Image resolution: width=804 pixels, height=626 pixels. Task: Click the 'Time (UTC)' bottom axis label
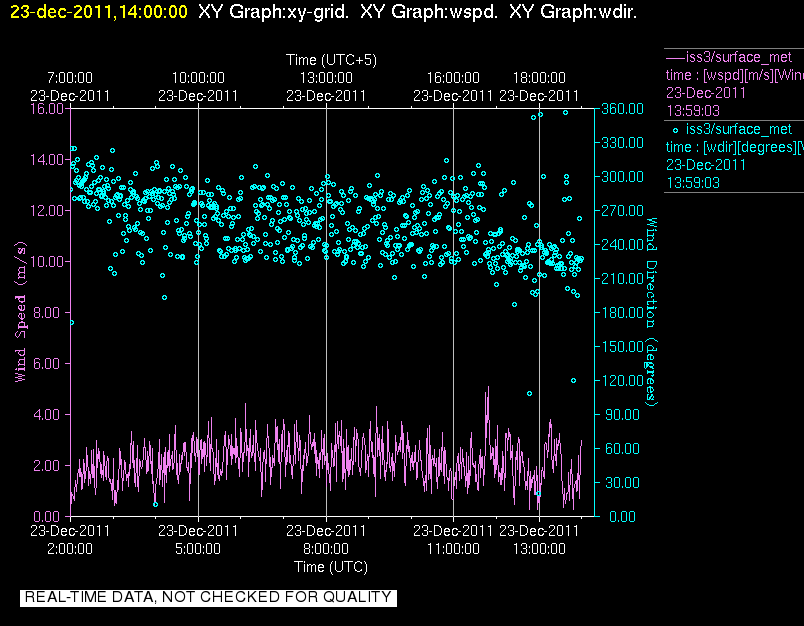click(x=331, y=567)
